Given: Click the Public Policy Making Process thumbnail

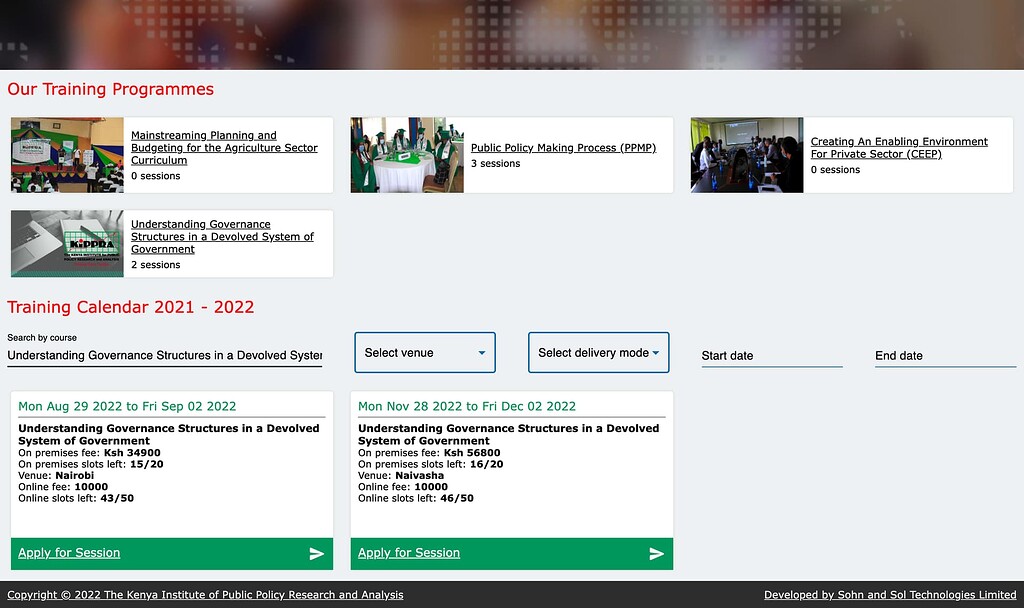Looking at the screenshot, I should 407,155.
